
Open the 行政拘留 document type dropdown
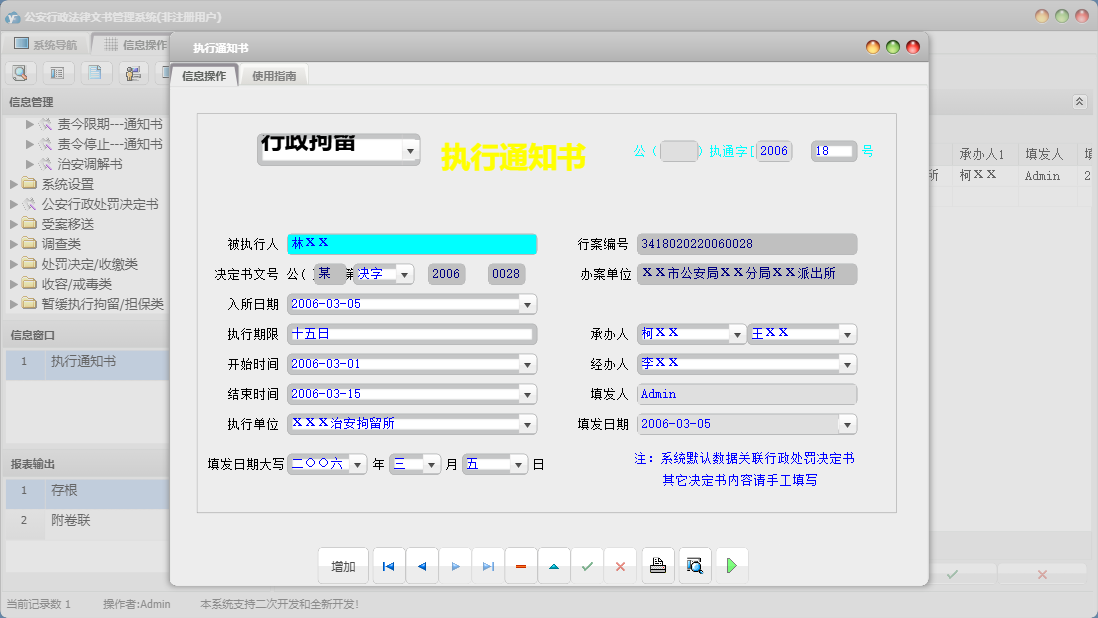[410, 149]
